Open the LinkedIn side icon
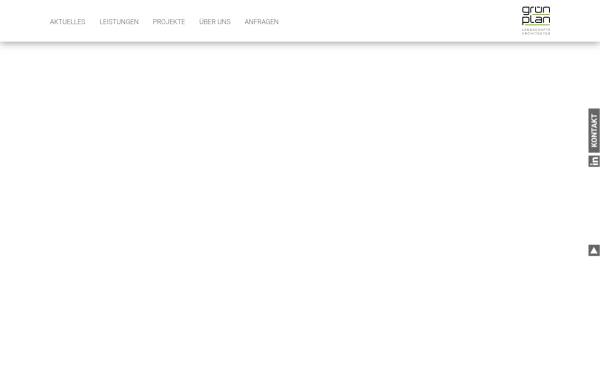Viewport: 600px width, 375px height. coord(594,161)
